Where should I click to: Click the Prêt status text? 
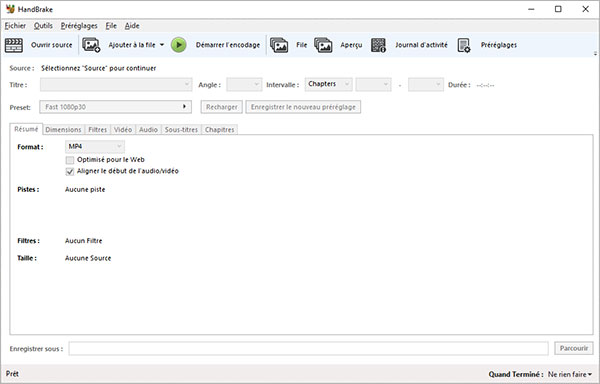[12, 374]
